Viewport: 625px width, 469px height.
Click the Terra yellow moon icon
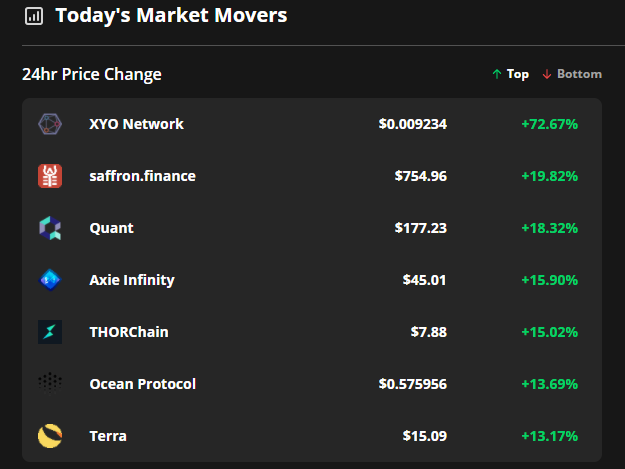click(x=50, y=436)
